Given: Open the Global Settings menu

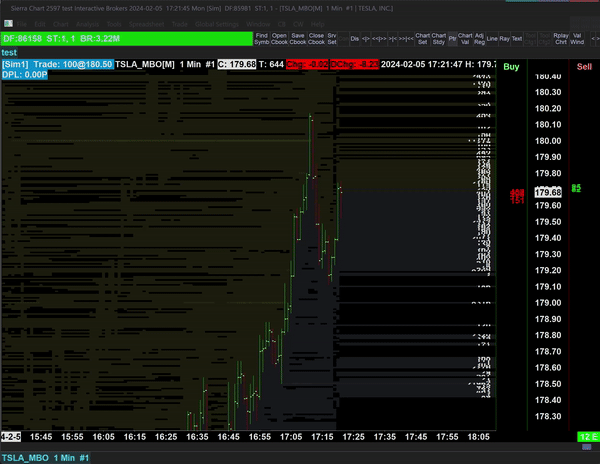Looking at the screenshot, I should [217, 24].
